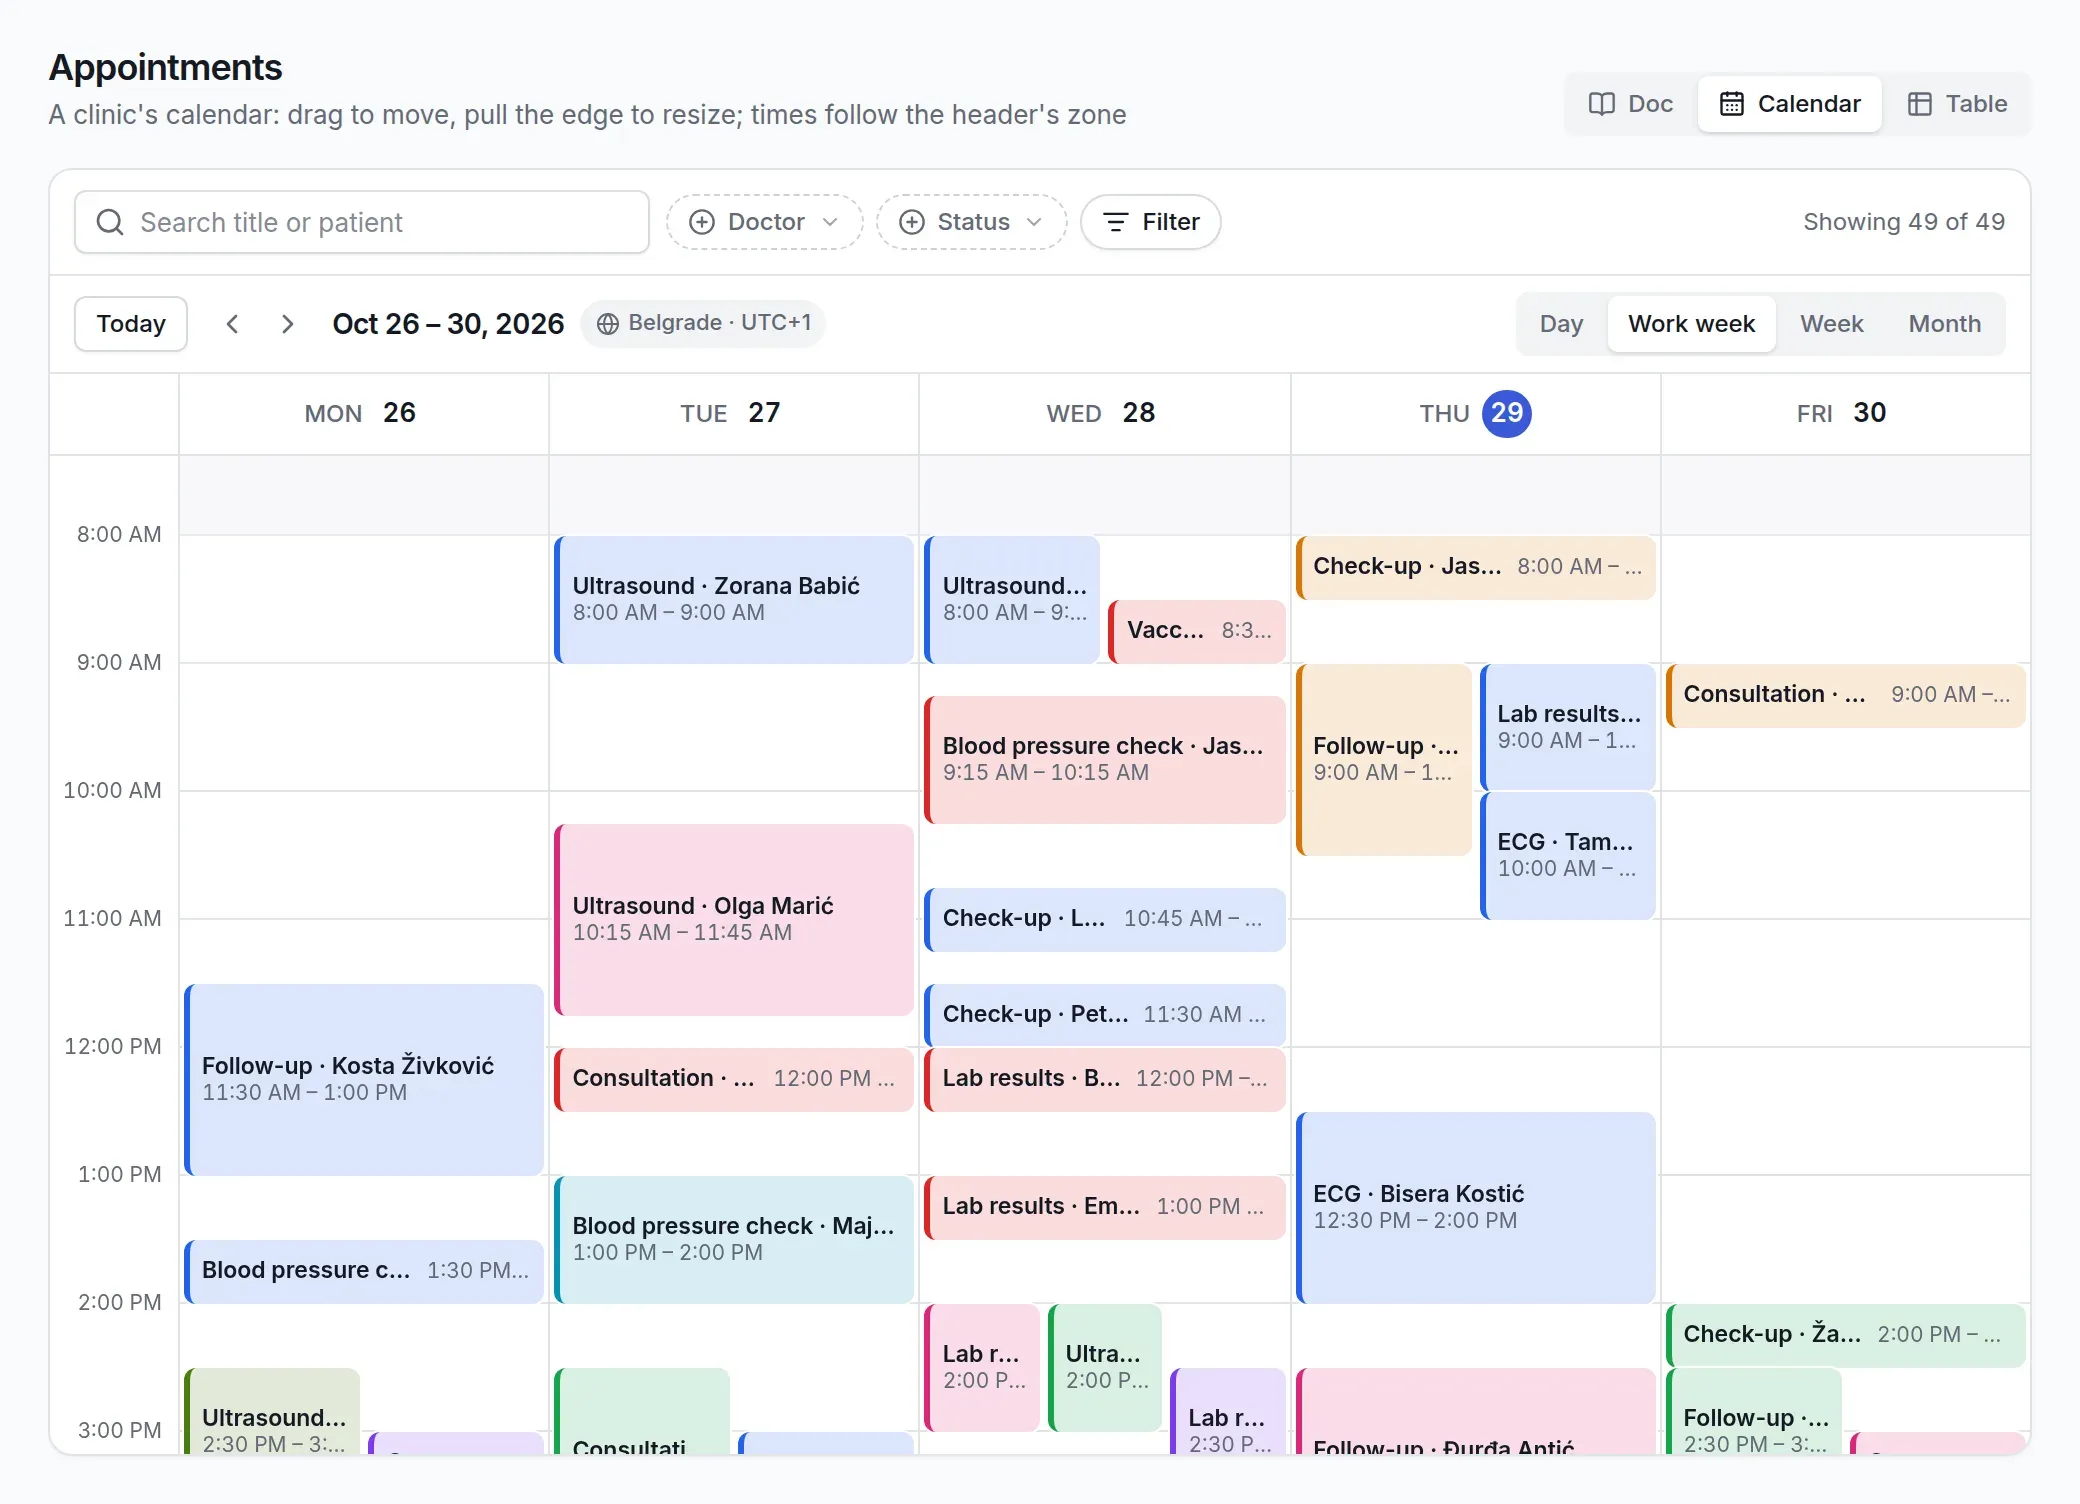Open ECG Tam... 10:00 AM appointment
Viewport: 2080px width, 1504px height.
tap(1568, 855)
